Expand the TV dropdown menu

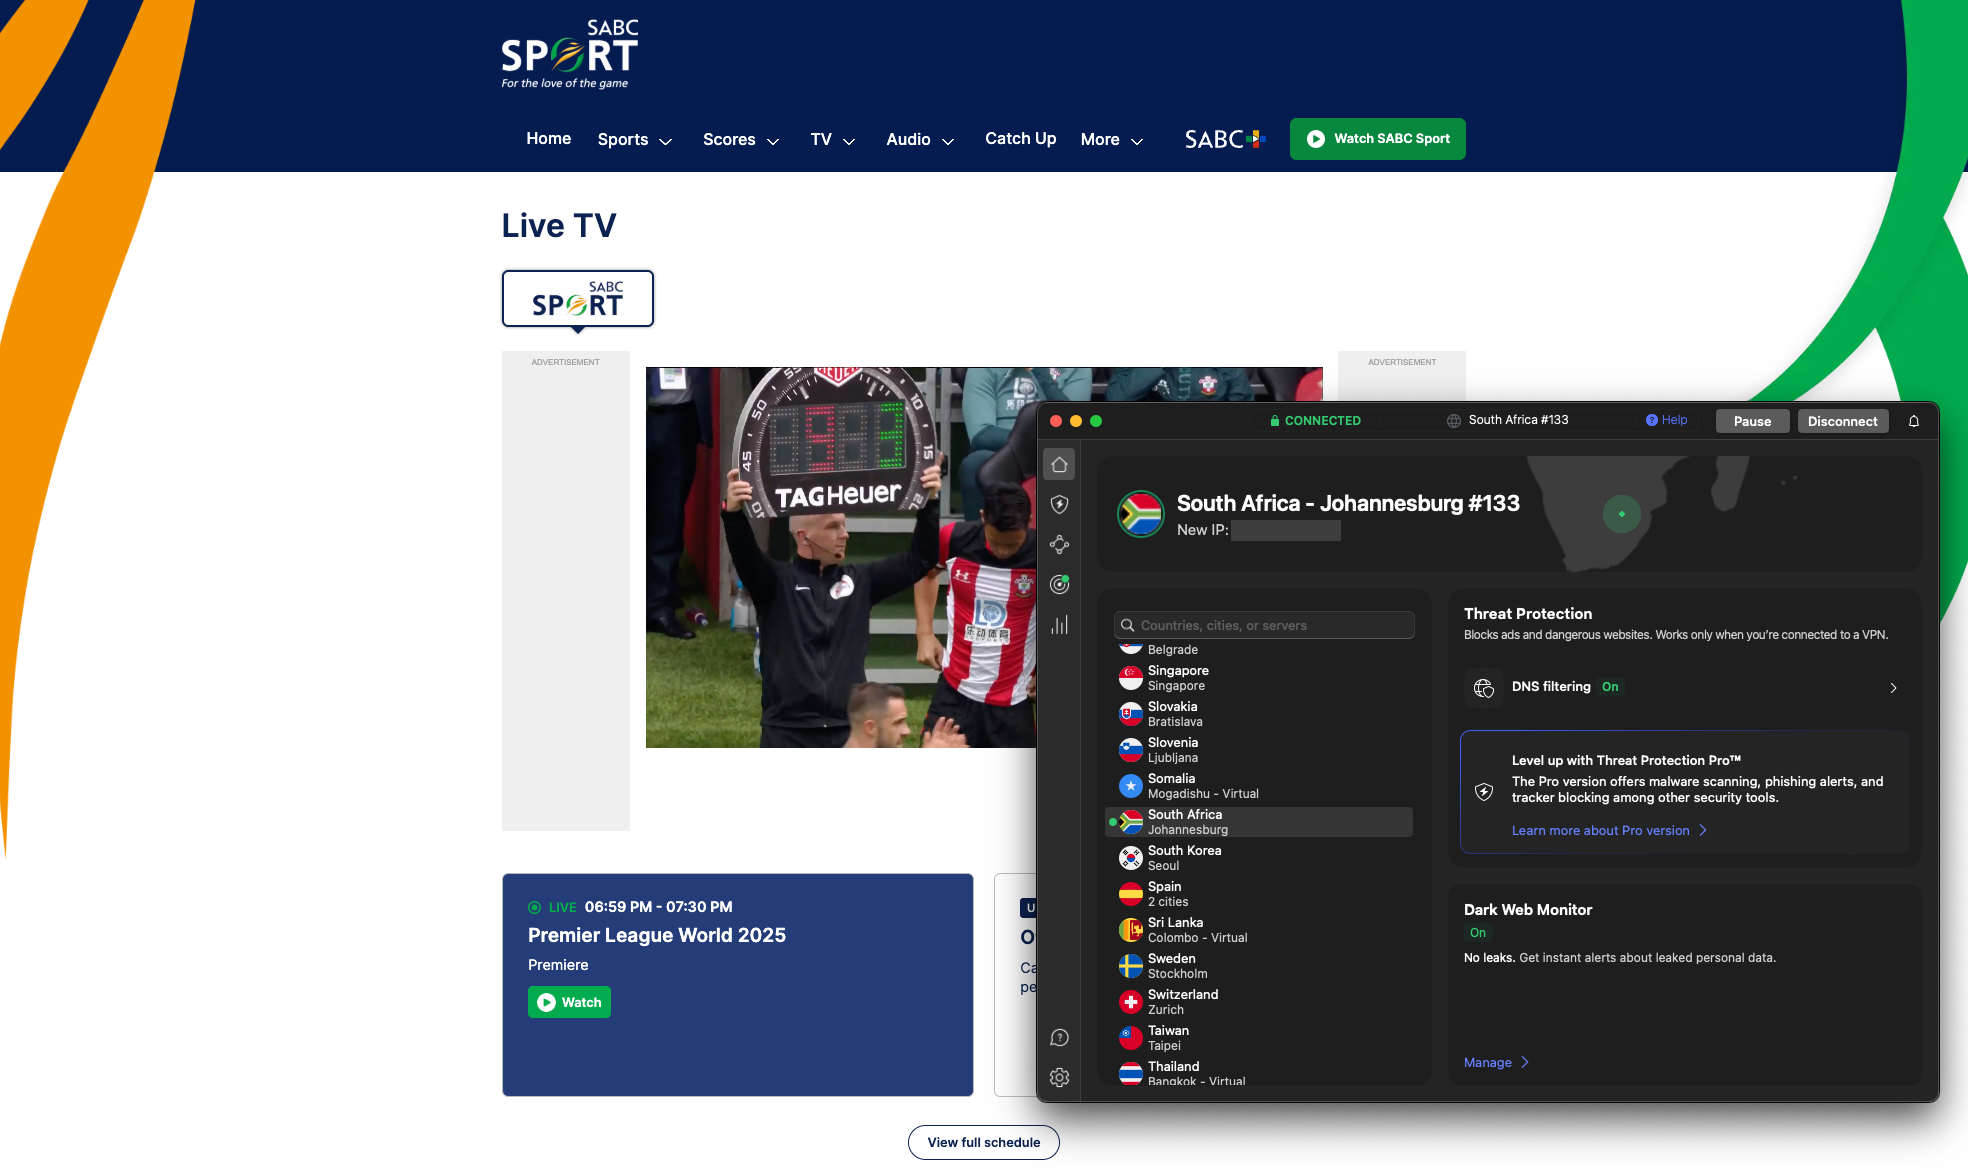pyautogui.click(x=833, y=140)
